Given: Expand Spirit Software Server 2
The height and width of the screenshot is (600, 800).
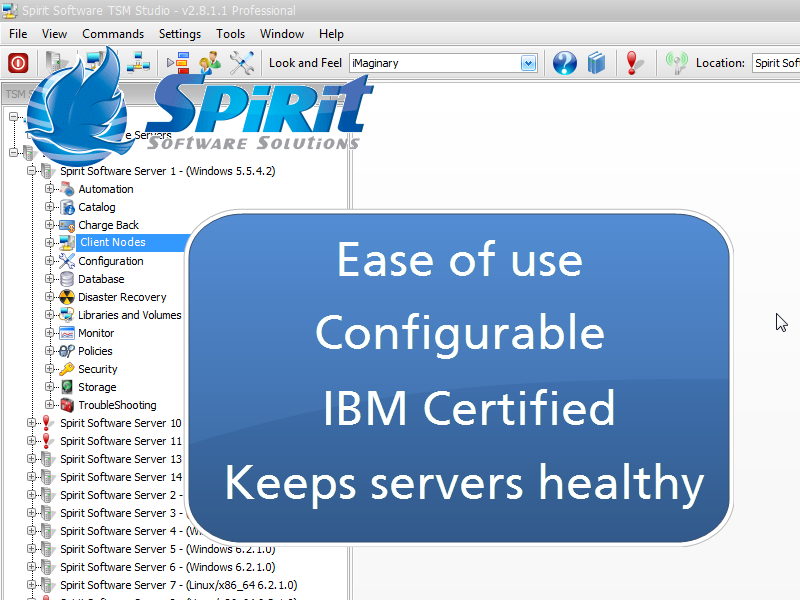Looking at the screenshot, I should pos(32,495).
